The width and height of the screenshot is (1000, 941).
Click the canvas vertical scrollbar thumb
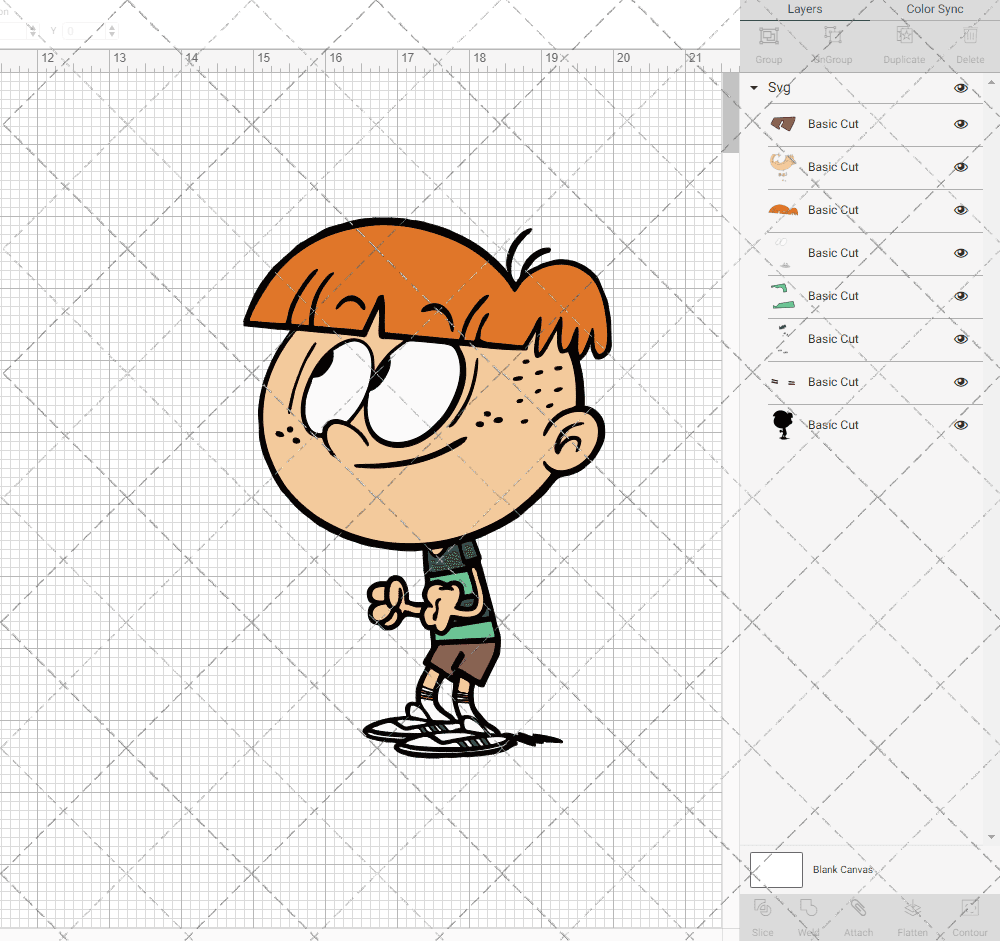pyautogui.click(x=730, y=112)
